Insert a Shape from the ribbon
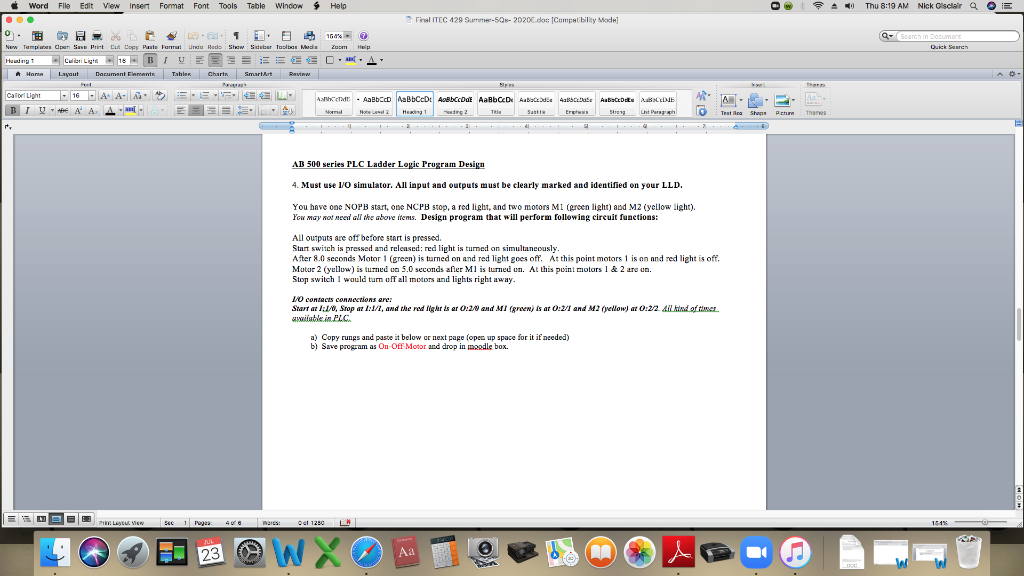1024x576 pixels. 756,100
